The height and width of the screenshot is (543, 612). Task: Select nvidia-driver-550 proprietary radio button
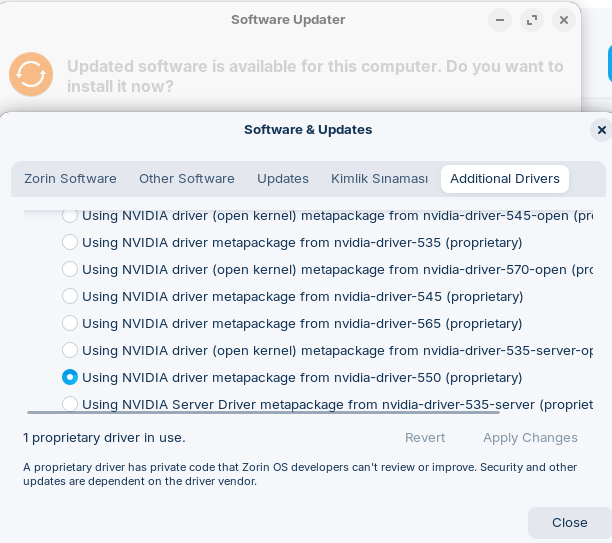pyautogui.click(x=70, y=377)
